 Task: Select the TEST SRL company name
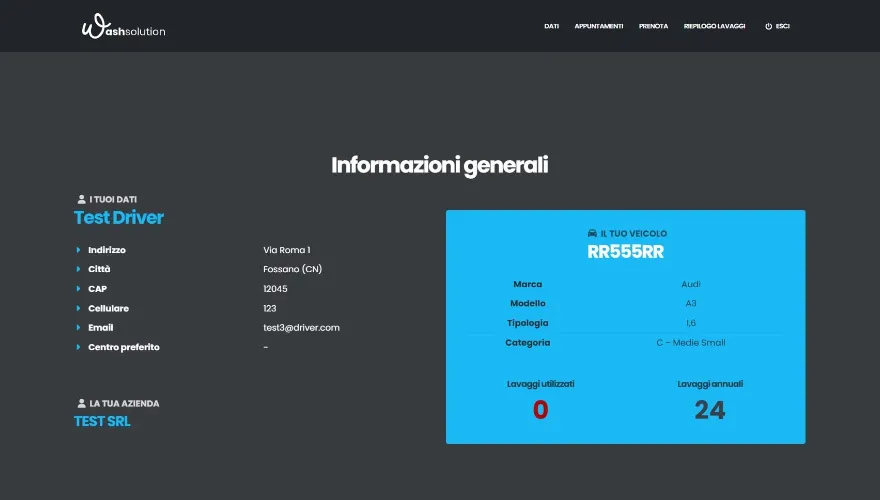pos(102,421)
